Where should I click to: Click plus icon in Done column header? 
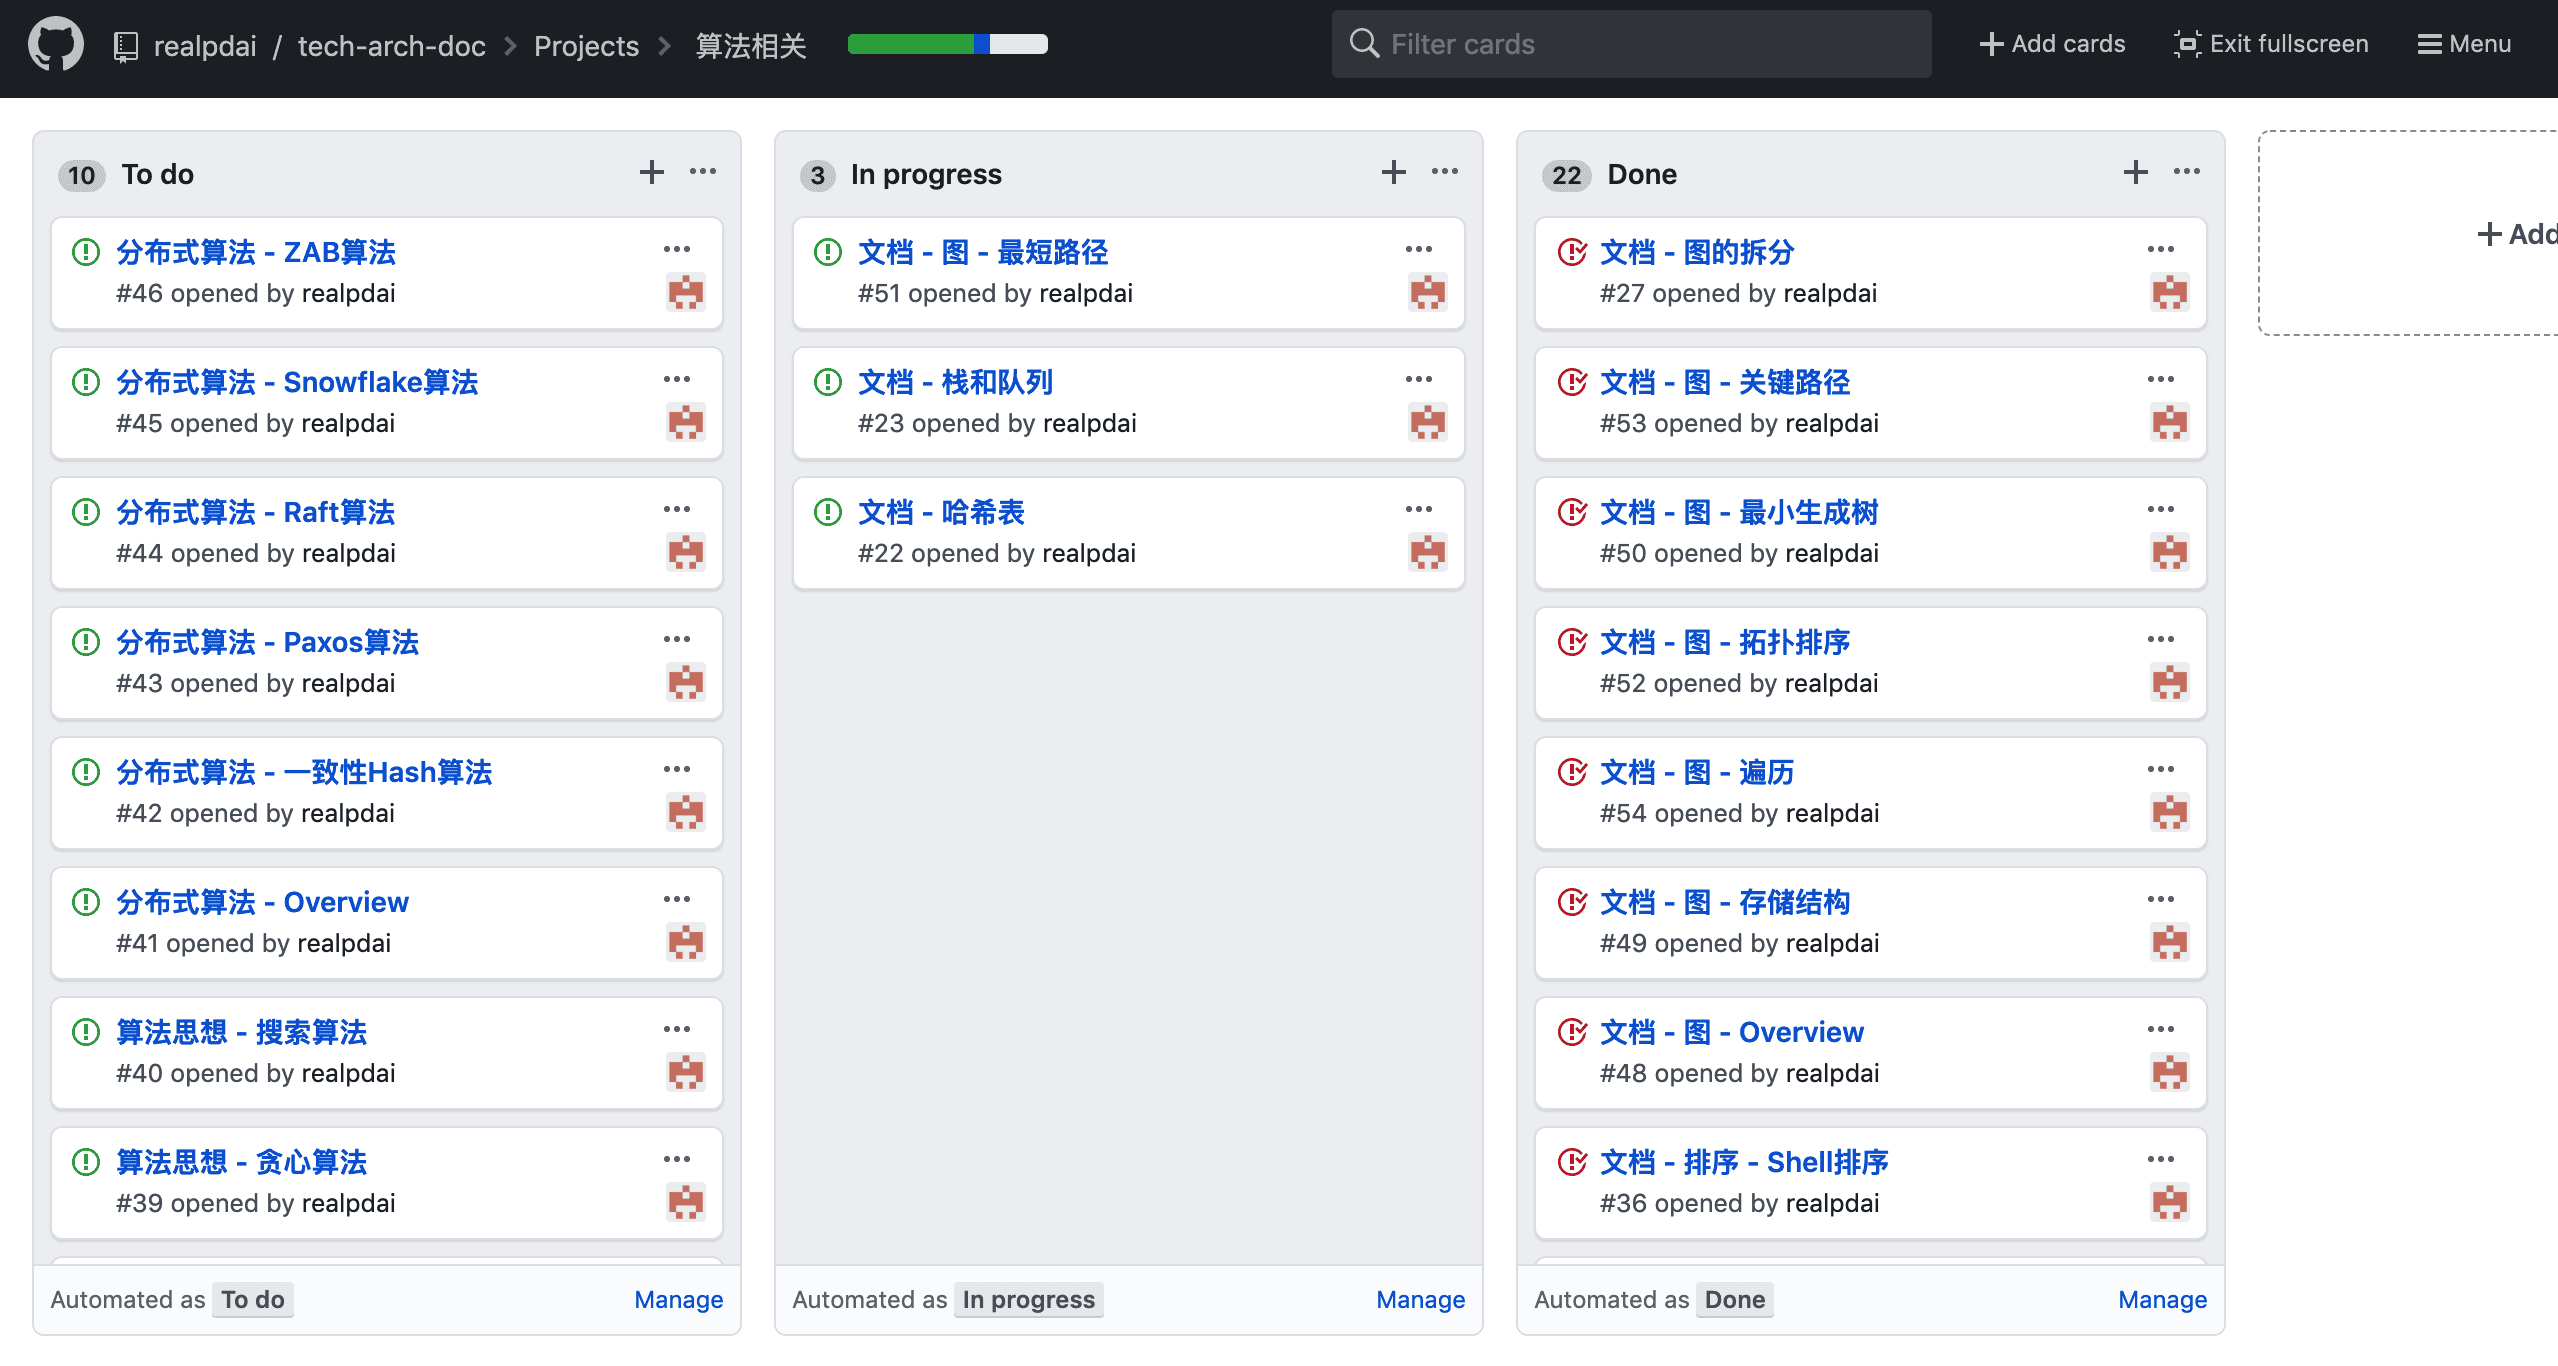2135,172
